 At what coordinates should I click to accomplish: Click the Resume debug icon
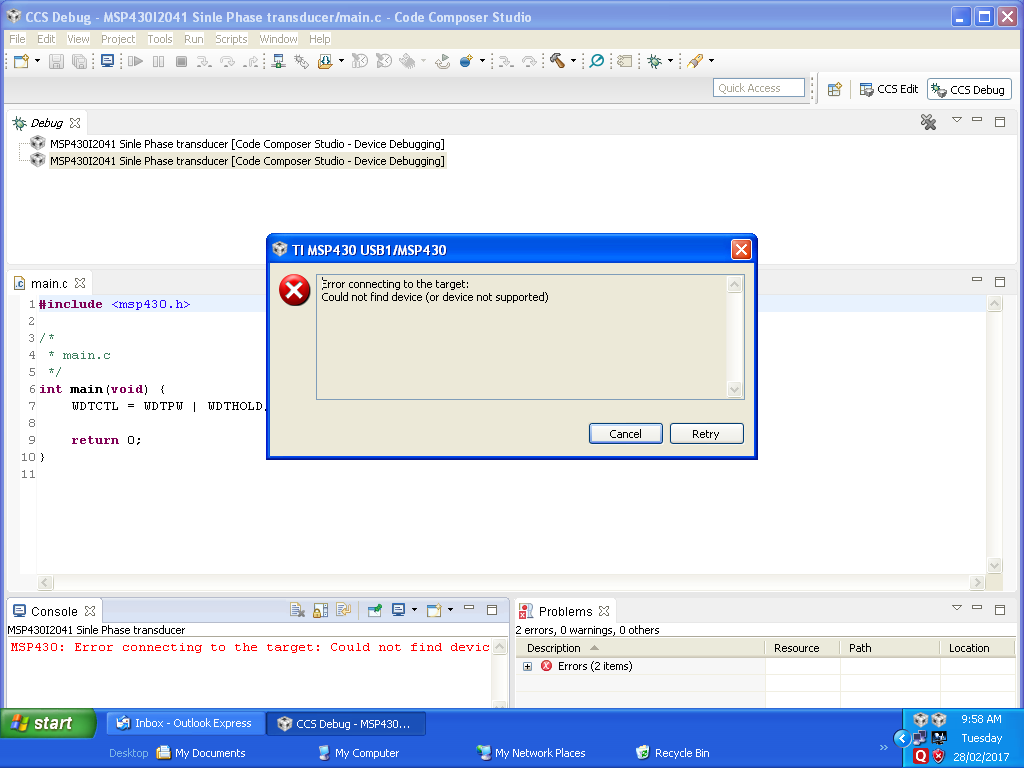click(135, 61)
